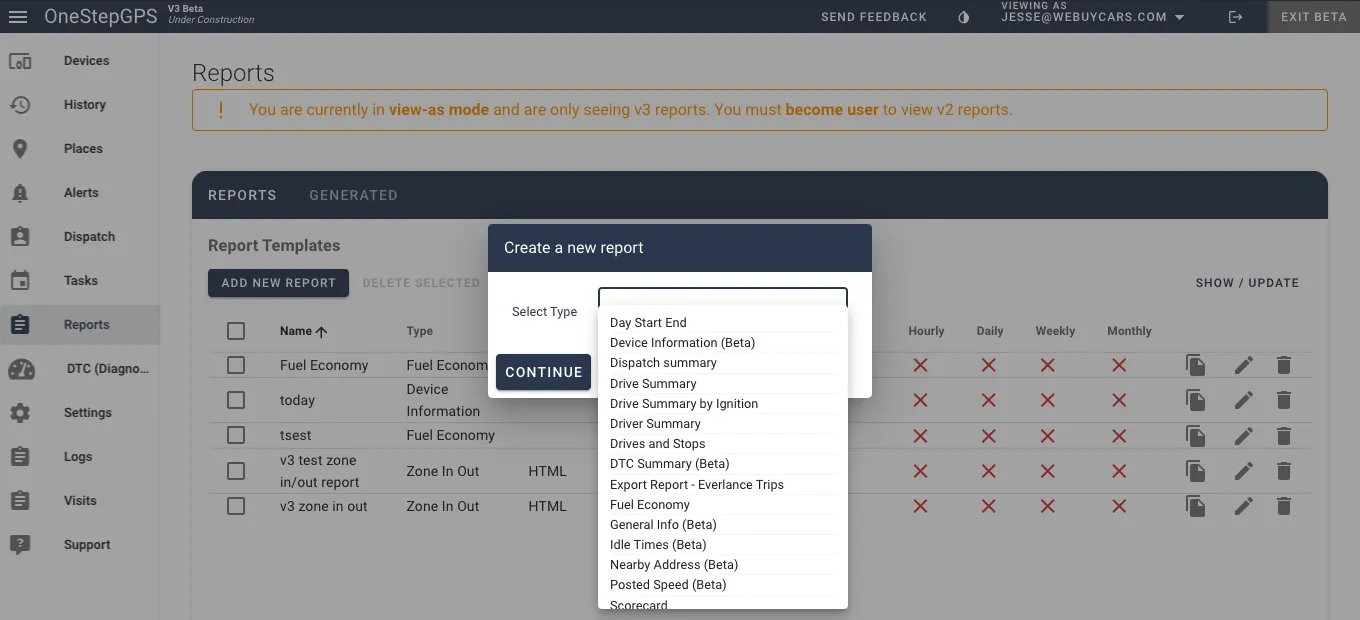The width and height of the screenshot is (1360, 620).
Task: Select the header checkbox above the report list
Action: (236, 330)
